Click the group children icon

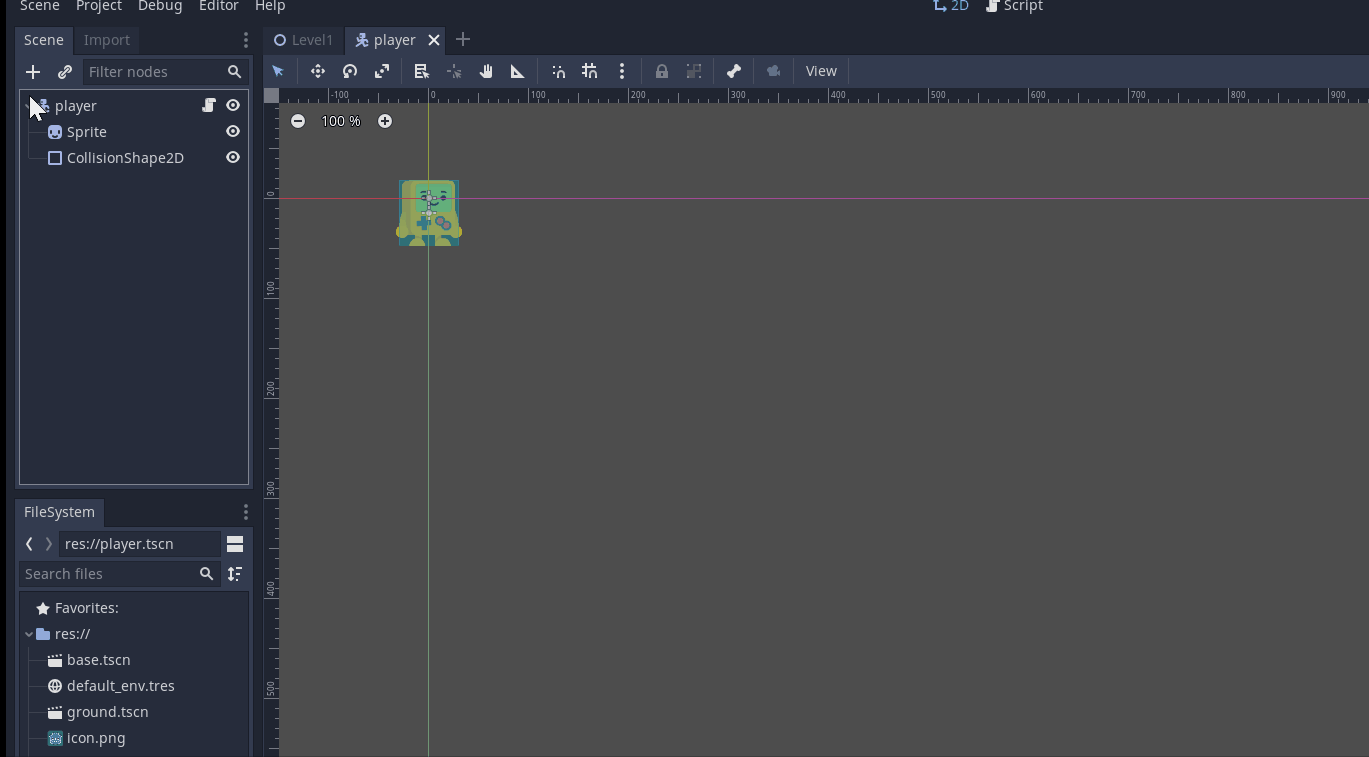coord(694,71)
